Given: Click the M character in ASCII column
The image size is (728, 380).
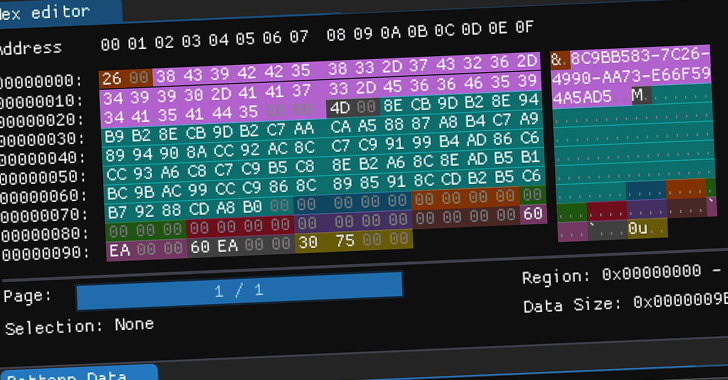Looking at the screenshot, I should (638, 96).
